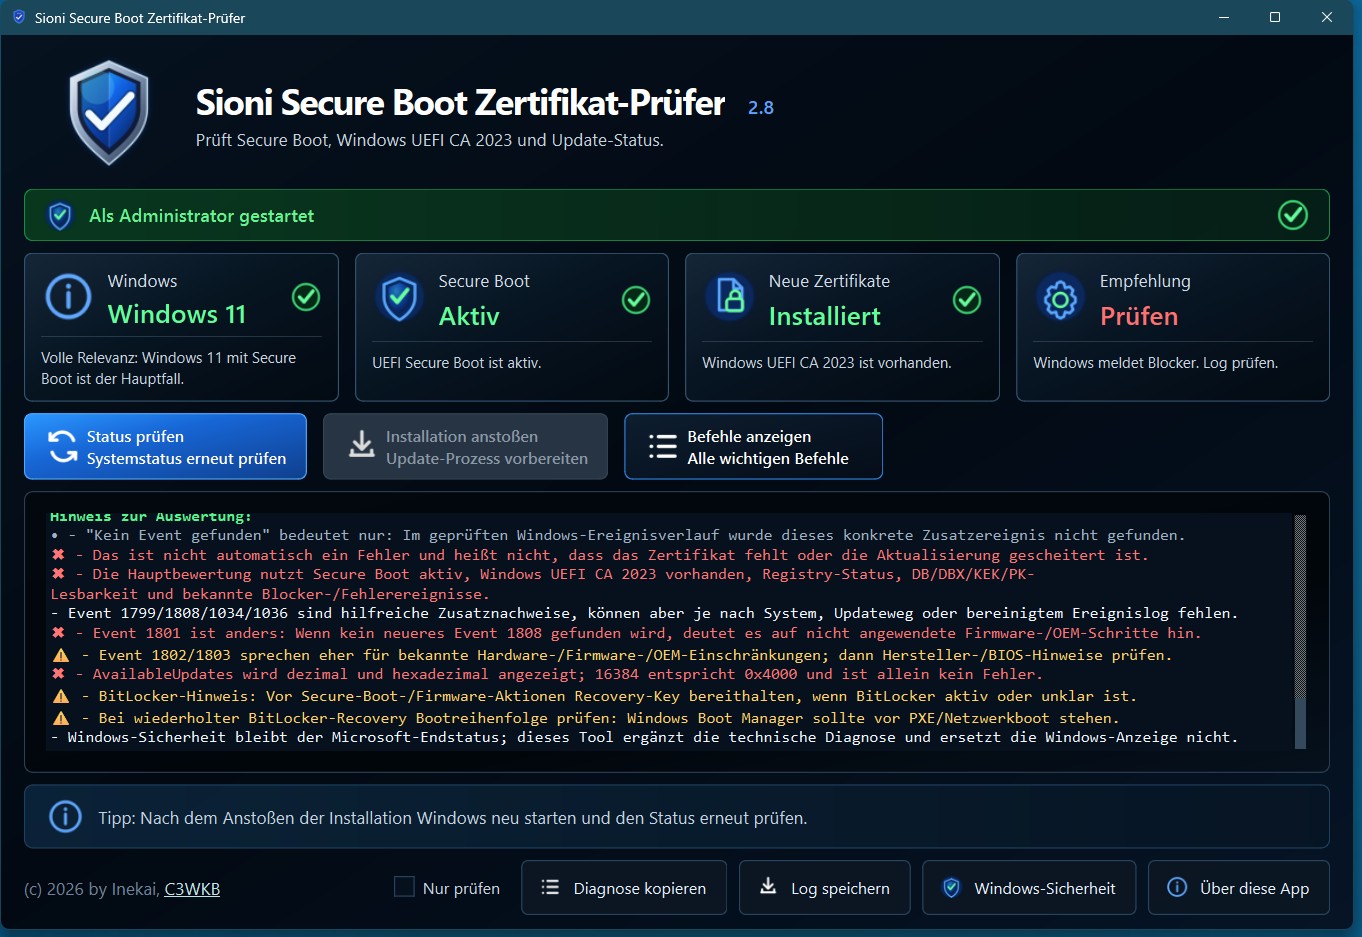
Task: Enable the Nur prüfen checkbox
Action: tap(404, 887)
